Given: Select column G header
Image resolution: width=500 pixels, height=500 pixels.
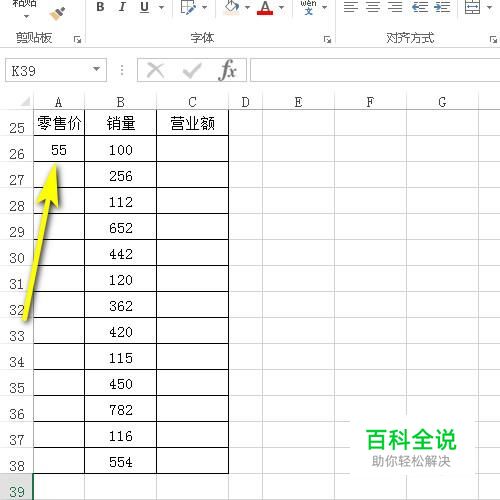Looking at the screenshot, I should [x=442, y=102].
